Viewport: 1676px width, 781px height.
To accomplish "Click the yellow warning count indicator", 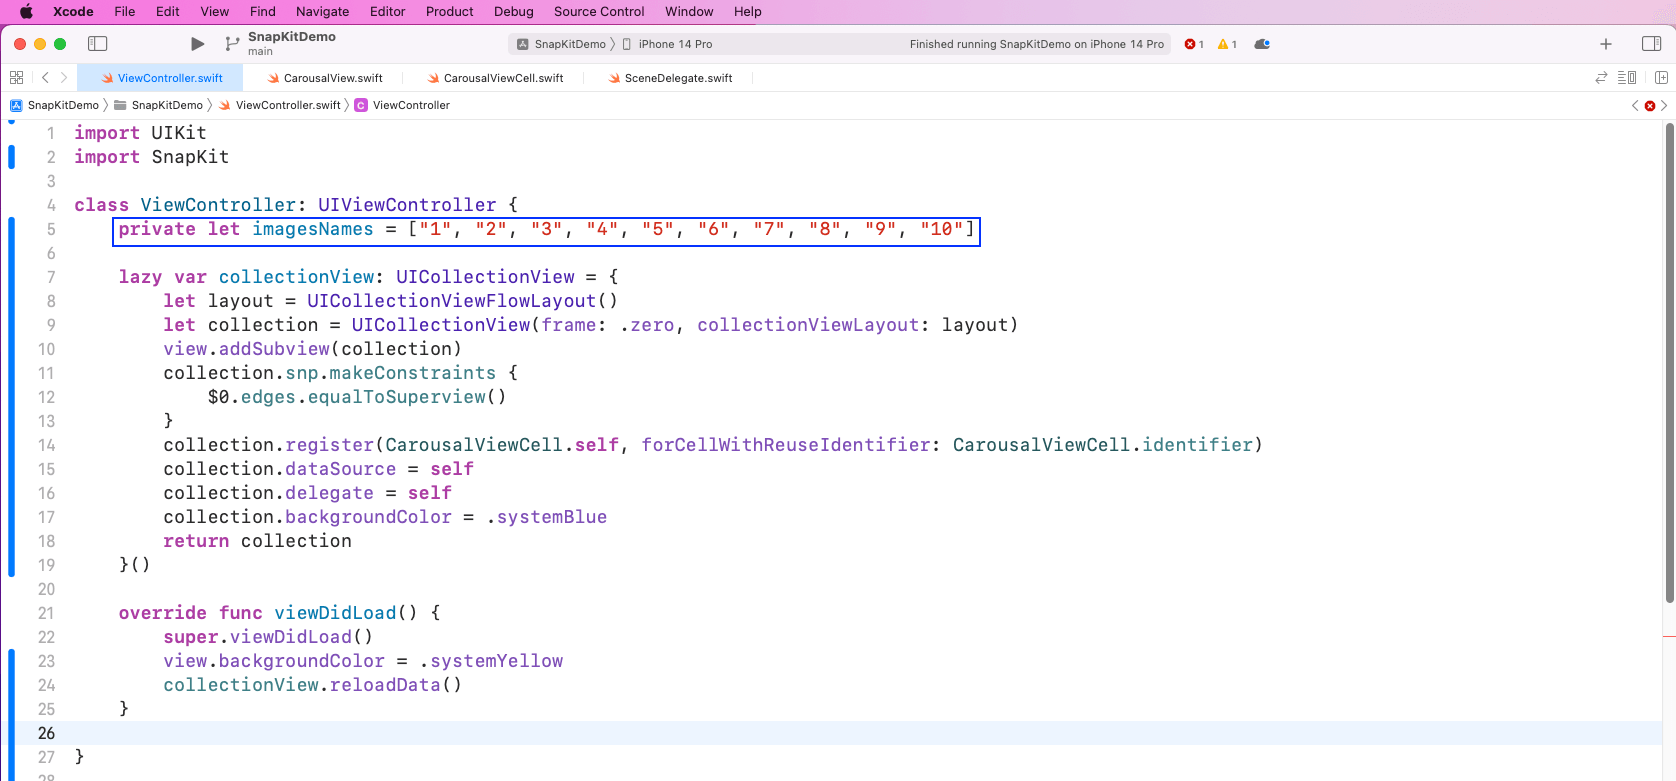I will pyautogui.click(x=1227, y=44).
